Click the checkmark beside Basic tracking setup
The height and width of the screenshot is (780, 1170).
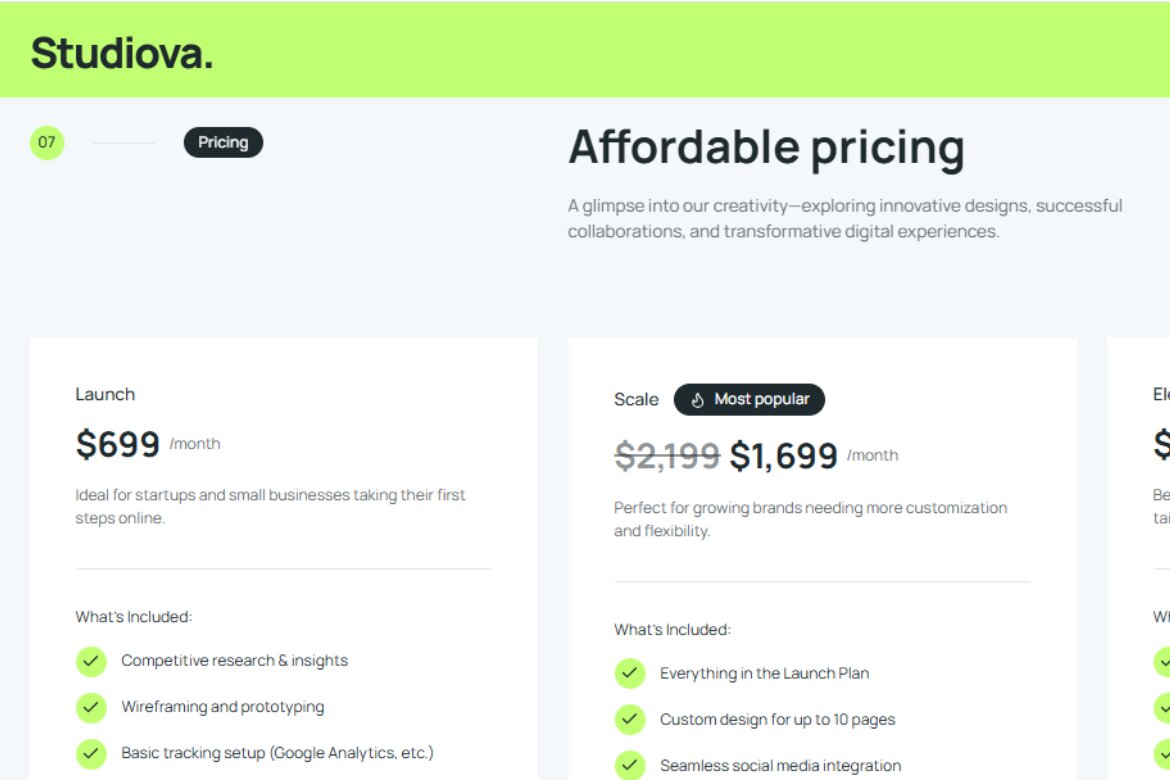pyautogui.click(x=91, y=753)
